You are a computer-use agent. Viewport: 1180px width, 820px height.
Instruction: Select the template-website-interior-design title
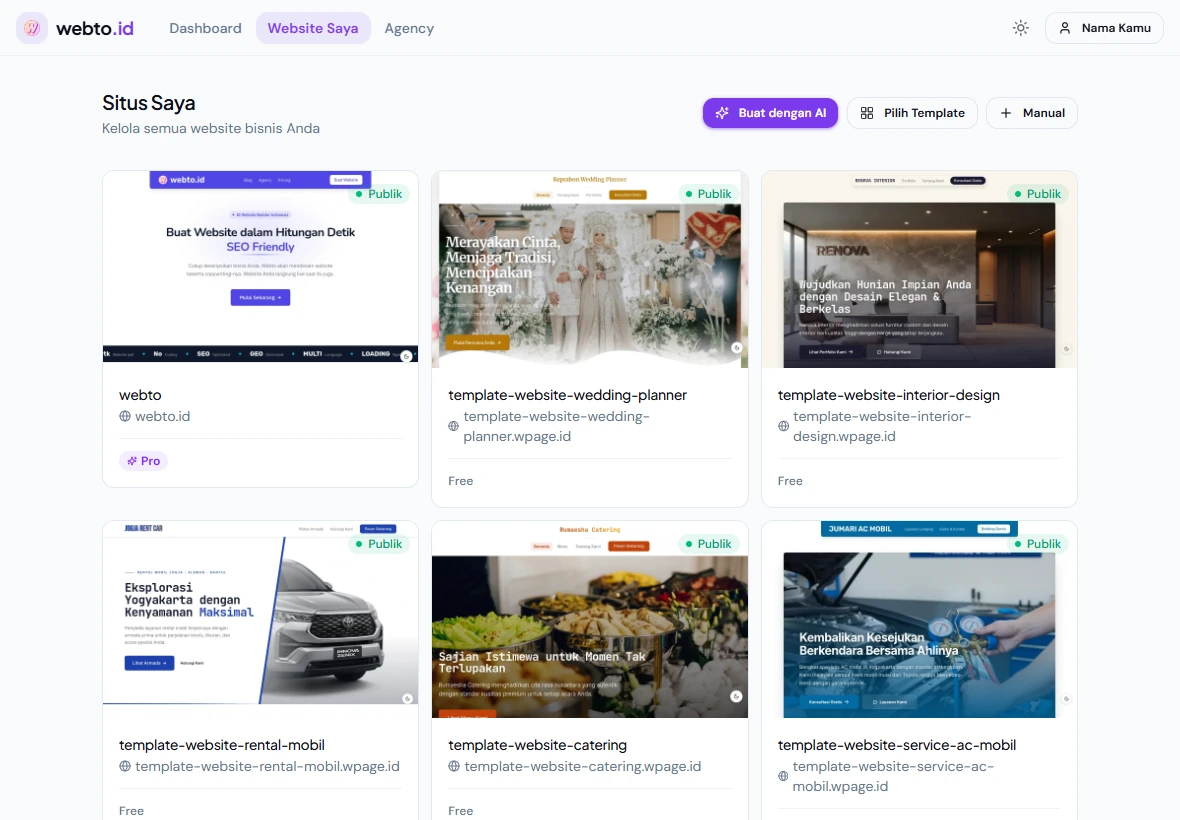click(x=889, y=395)
